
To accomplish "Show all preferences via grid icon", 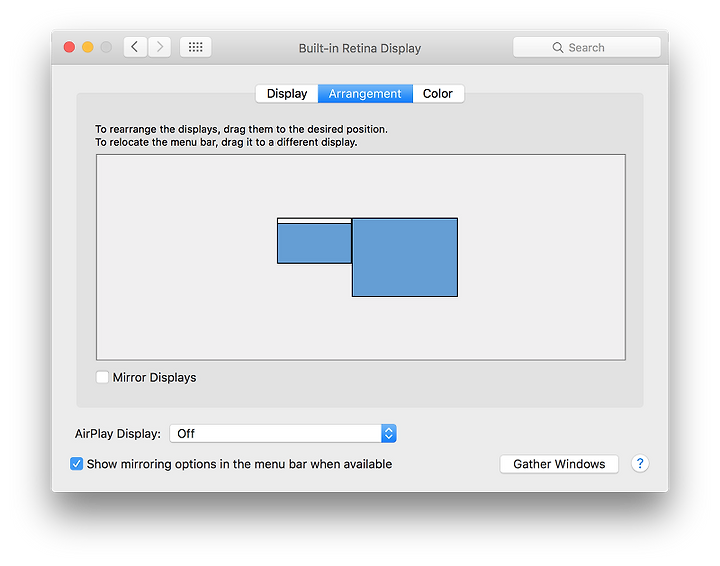I will point(196,47).
